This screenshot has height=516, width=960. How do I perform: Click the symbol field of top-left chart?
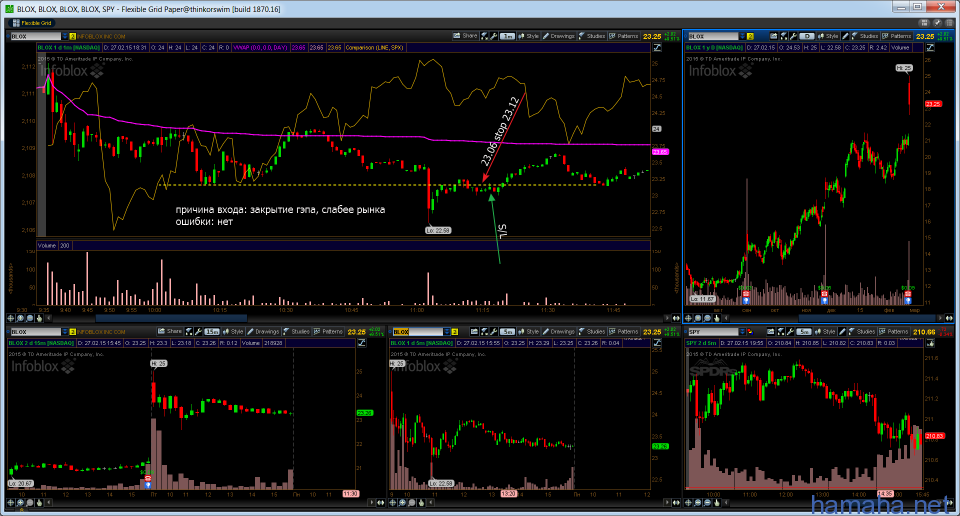pos(34,37)
